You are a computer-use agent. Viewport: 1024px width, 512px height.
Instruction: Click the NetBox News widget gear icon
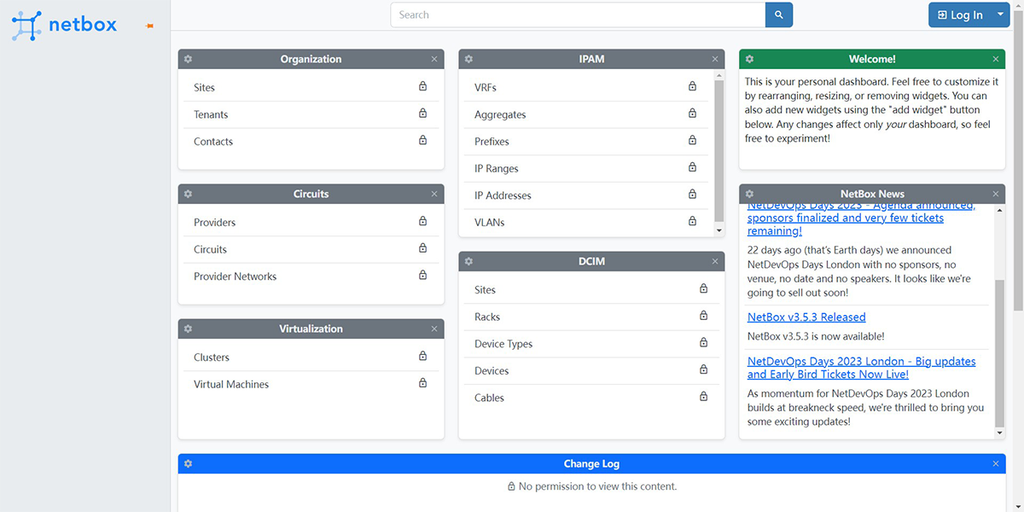coord(750,194)
